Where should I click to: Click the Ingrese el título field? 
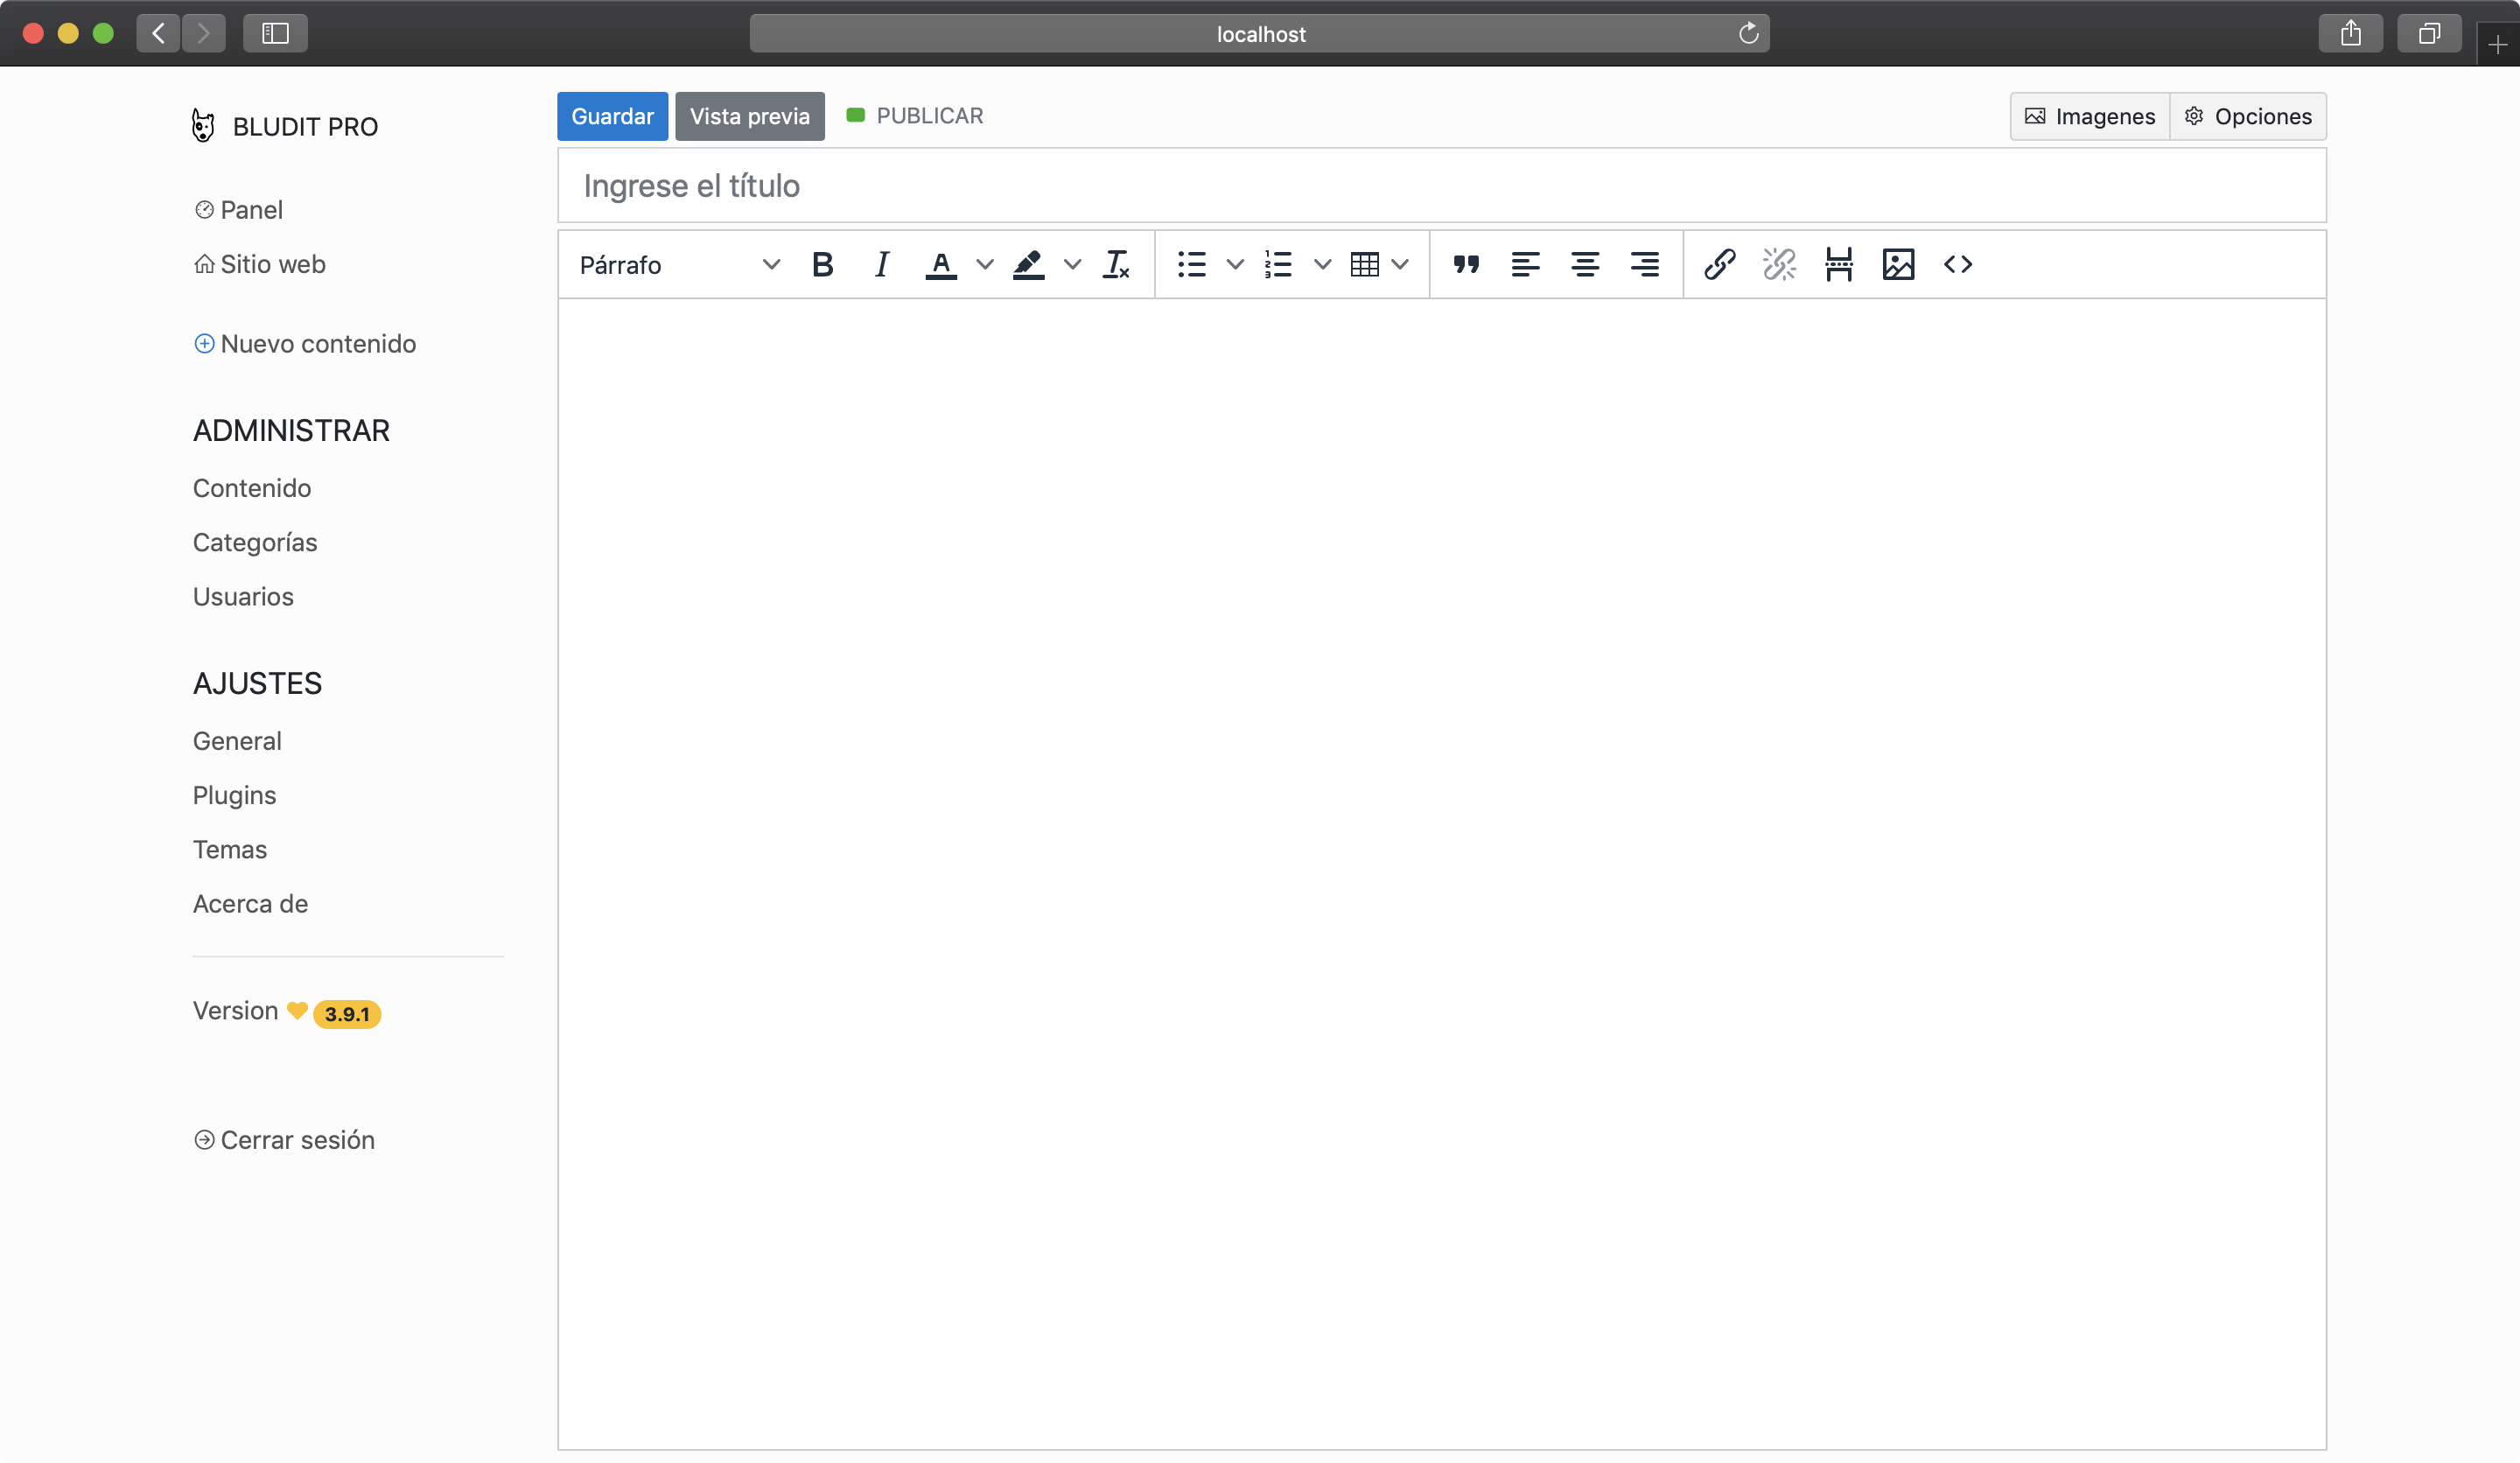tap(1440, 186)
